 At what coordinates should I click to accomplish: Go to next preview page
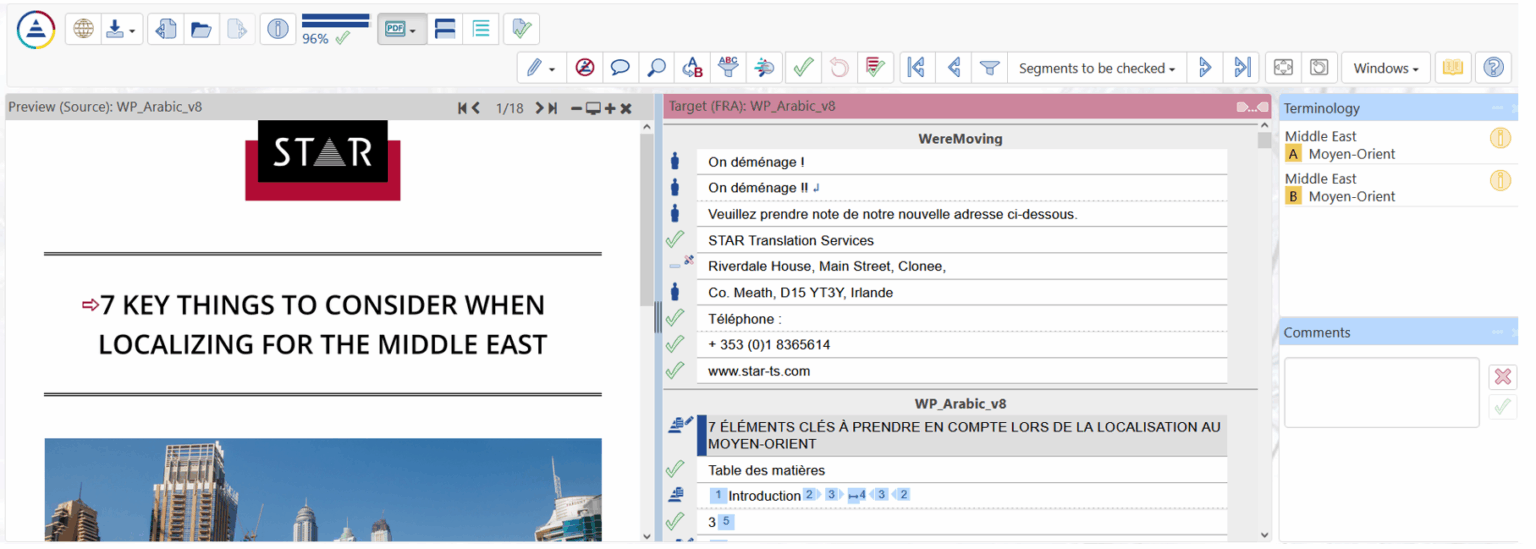540,108
